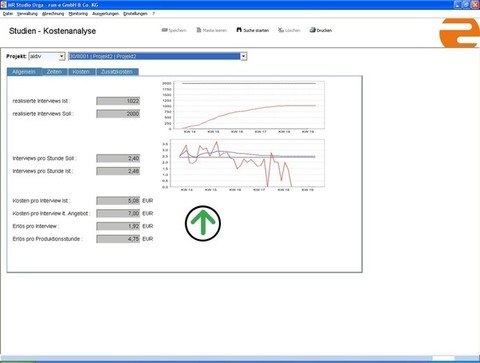Click the Speichern save icon

tap(164, 30)
